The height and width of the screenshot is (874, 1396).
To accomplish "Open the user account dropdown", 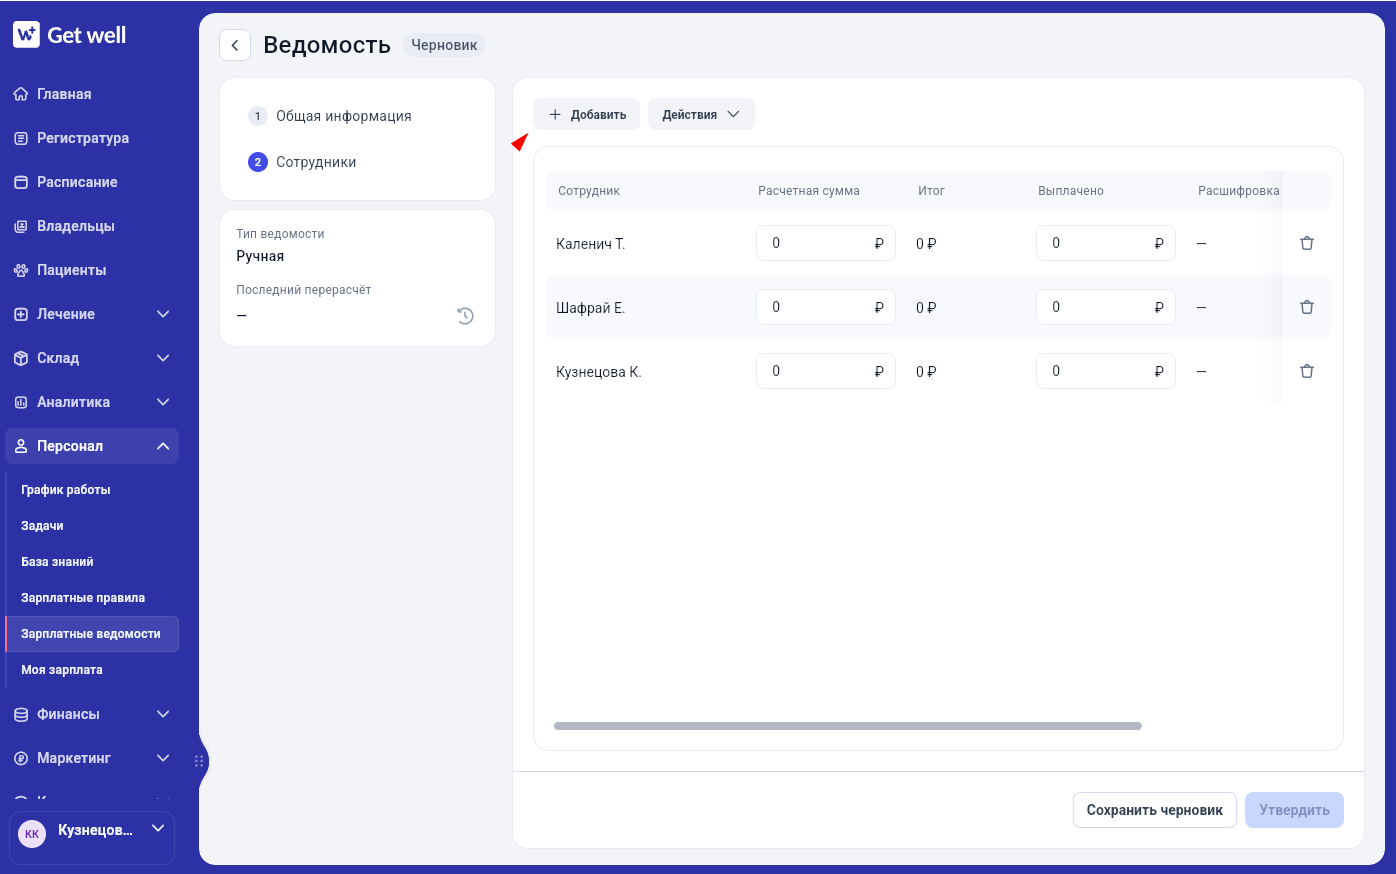I will [x=157, y=829].
